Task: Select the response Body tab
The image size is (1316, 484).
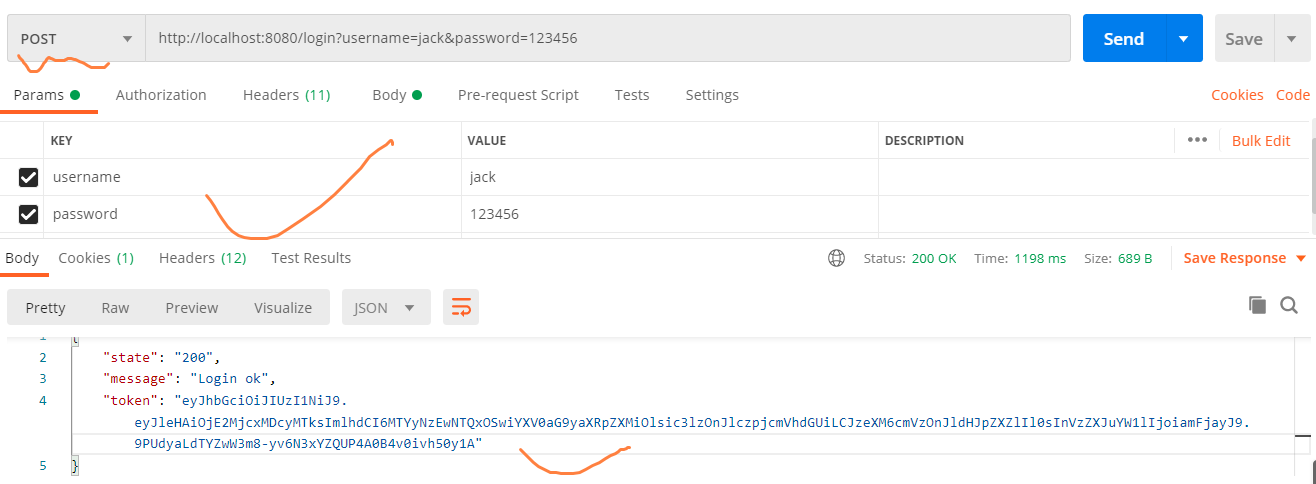Action: click(x=22, y=258)
